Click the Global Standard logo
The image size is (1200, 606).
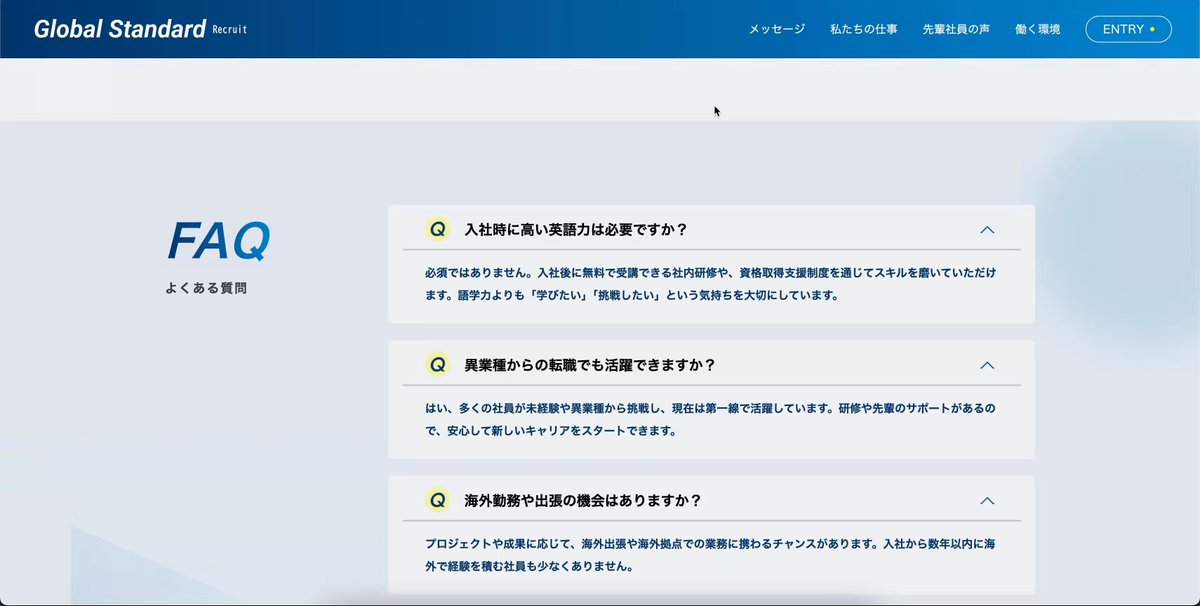(120, 28)
